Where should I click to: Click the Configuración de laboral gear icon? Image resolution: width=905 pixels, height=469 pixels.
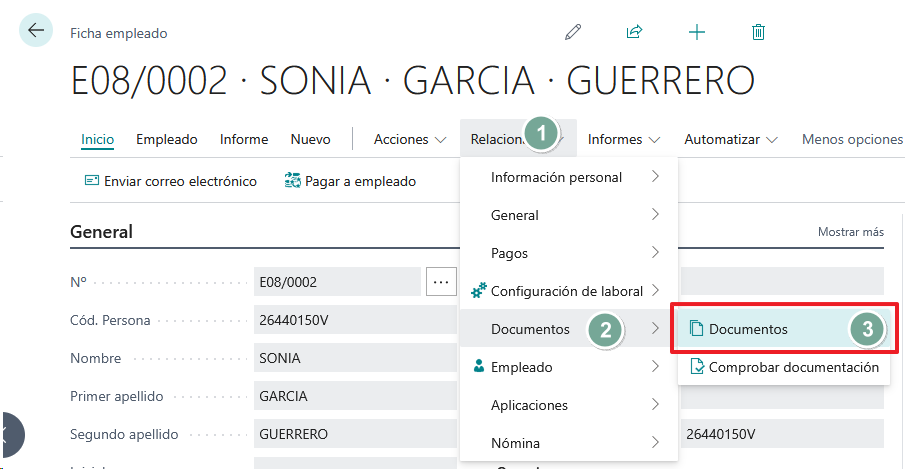coord(478,291)
